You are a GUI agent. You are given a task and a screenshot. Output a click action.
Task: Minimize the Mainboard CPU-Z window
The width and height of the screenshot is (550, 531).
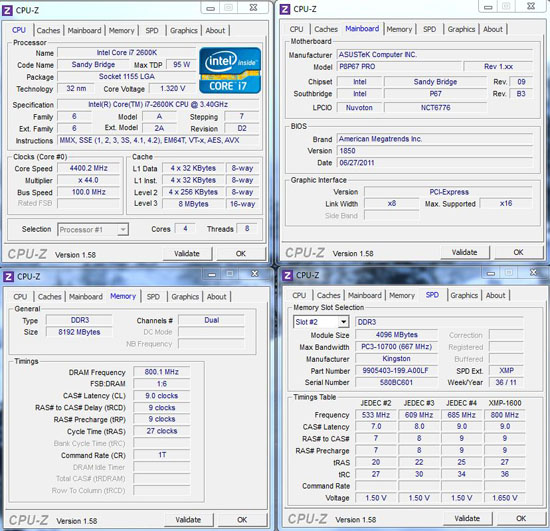(488, 7)
